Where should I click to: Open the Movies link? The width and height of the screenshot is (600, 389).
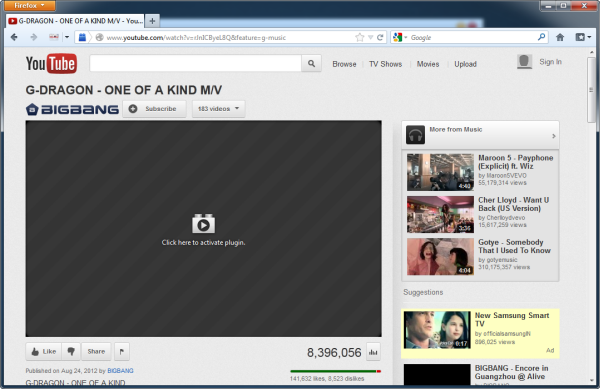click(x=428, y=64)
